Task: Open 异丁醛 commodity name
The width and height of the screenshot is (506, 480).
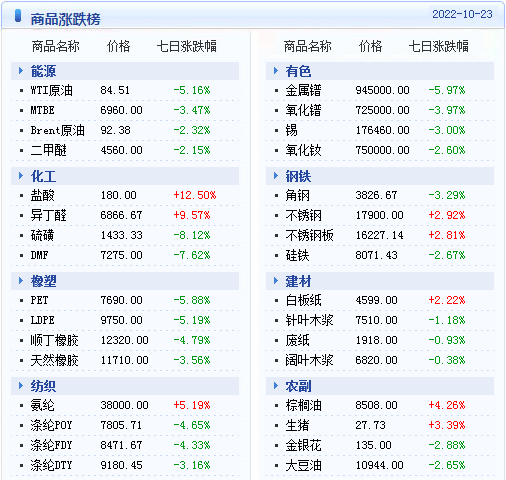Action: pos(48,215)
